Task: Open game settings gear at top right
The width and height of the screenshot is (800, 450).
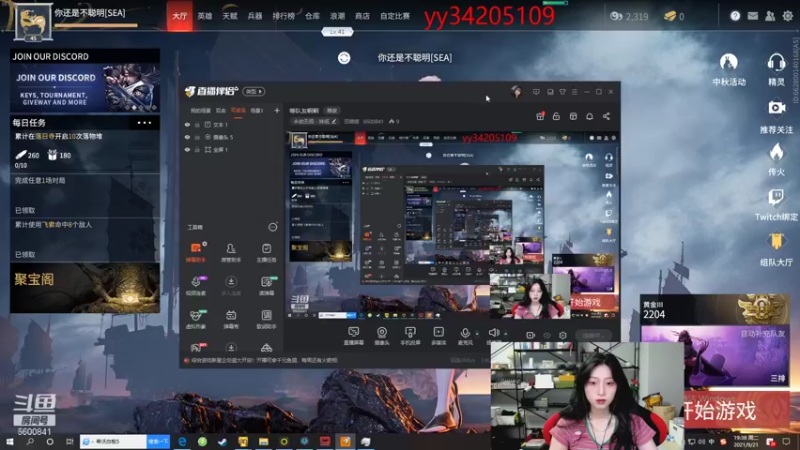Action: click(788, 16)
